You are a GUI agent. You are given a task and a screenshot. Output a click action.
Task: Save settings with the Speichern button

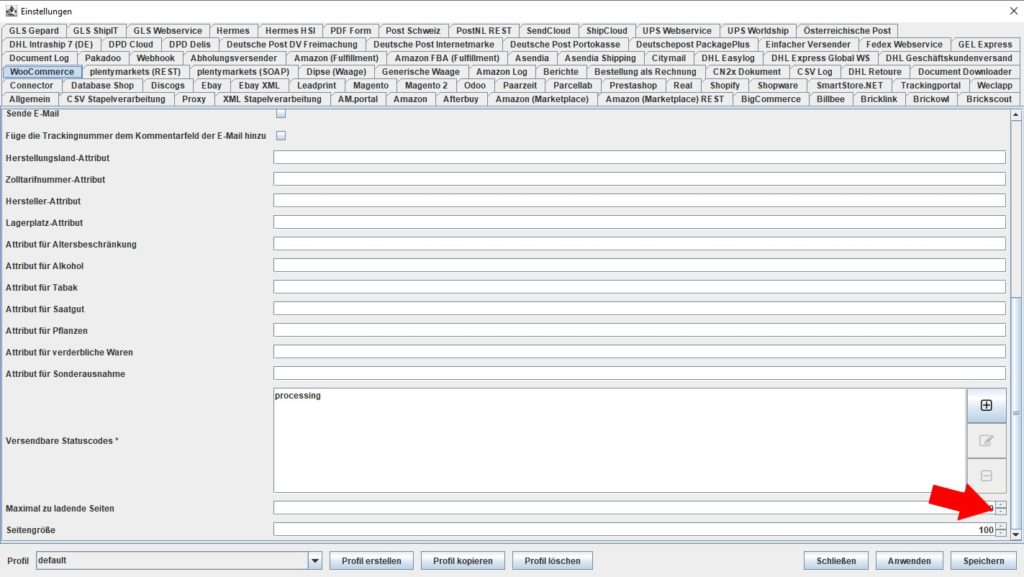click(x=984, y=561)
